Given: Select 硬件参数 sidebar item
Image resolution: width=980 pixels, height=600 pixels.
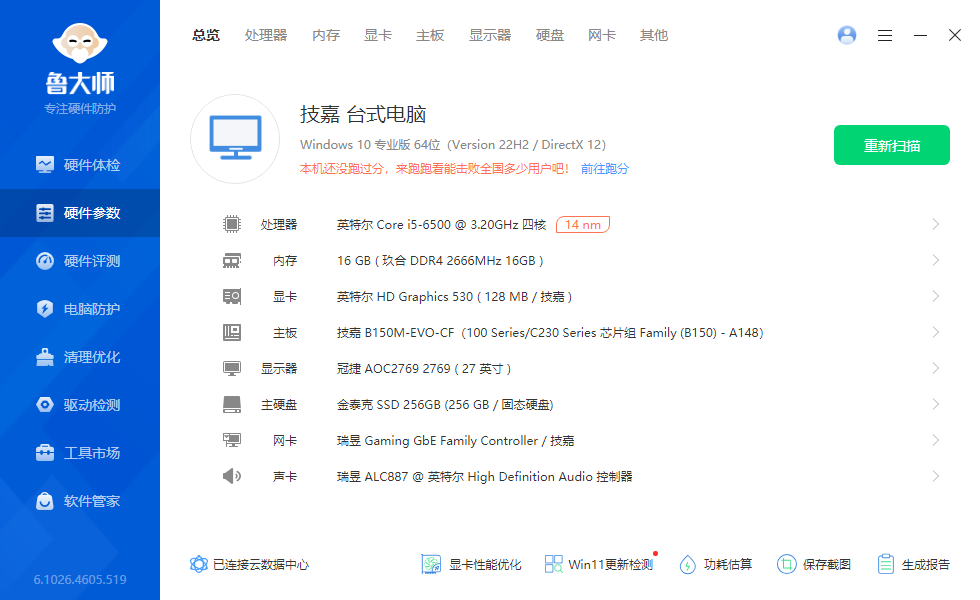Looking at the screenshot, I should tap(80, 213).
